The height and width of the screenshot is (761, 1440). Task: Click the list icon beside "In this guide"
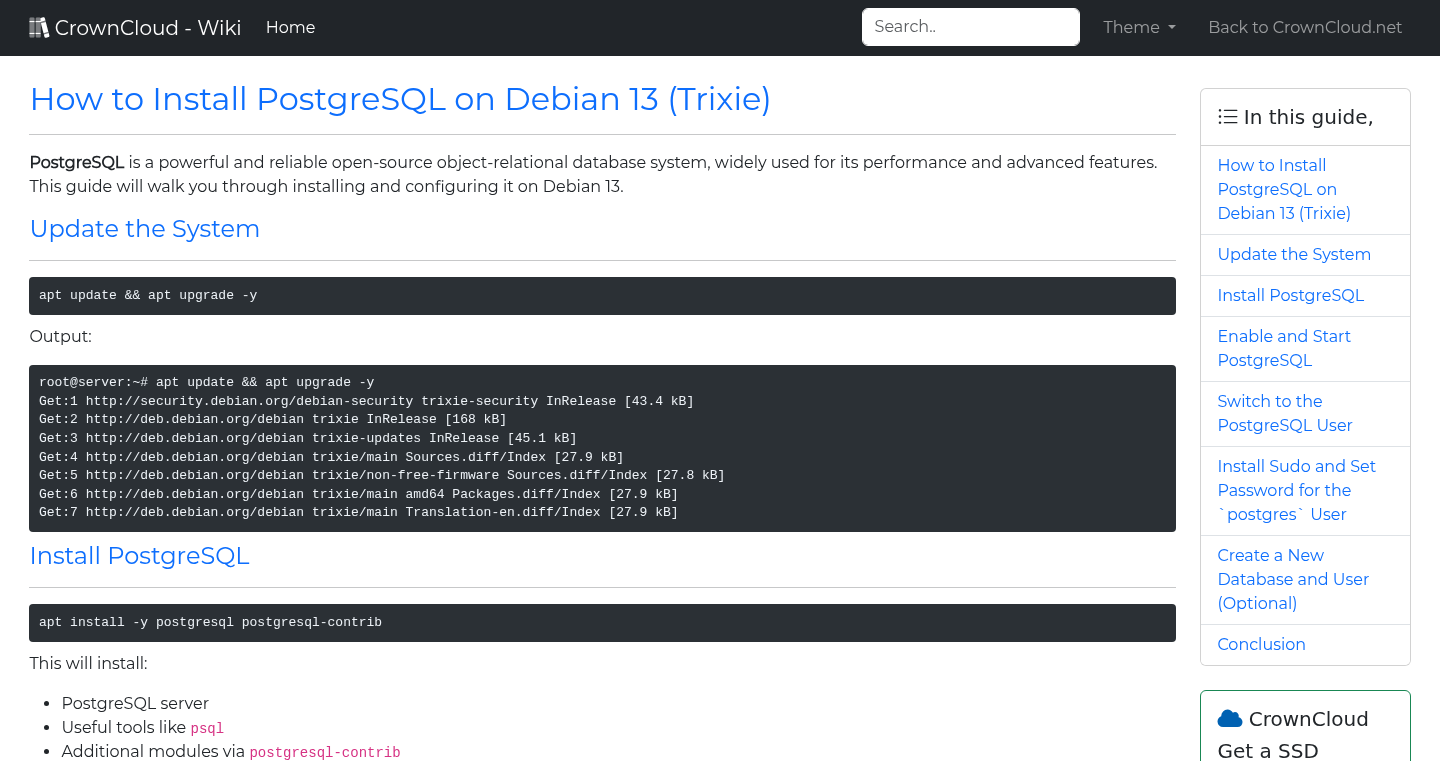pos(1227,116)
